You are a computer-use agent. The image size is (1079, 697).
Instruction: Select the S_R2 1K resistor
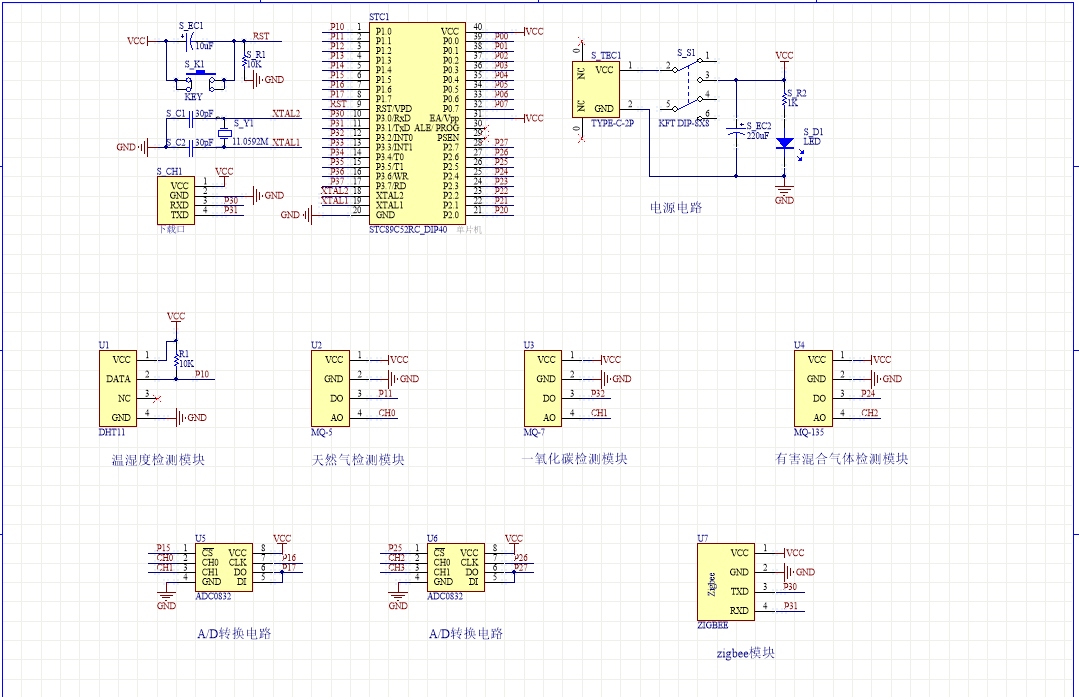click(x=785, y=97)
